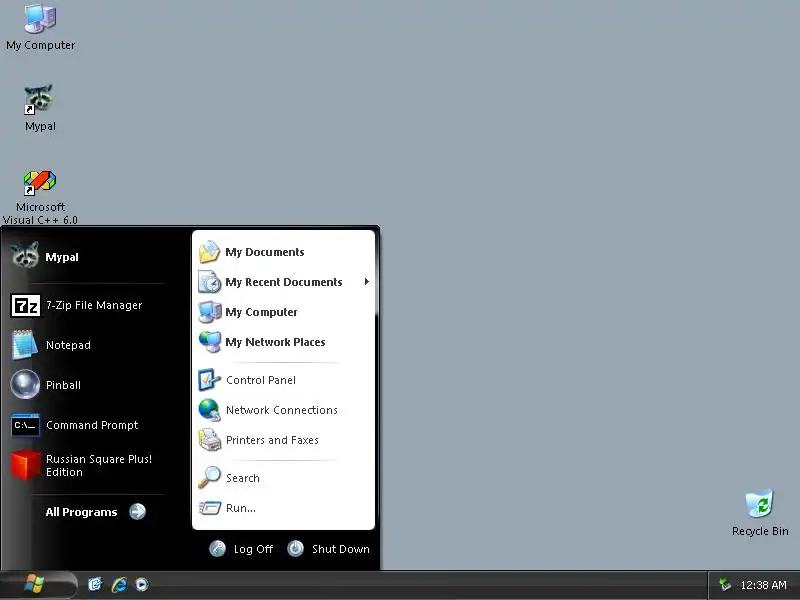Click the Search magnifying glass icon

point(209,478)
